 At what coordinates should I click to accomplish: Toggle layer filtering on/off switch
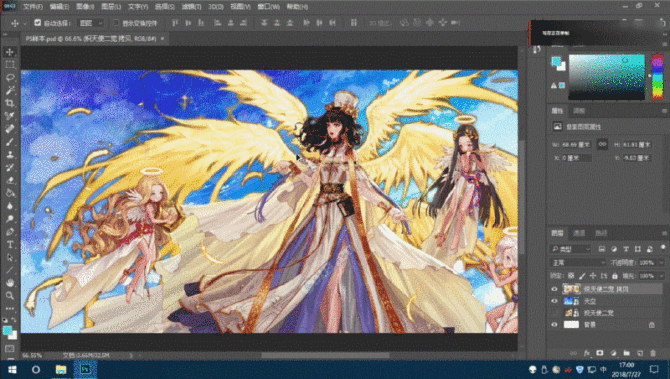pyautogui.click(x=663, y=248)
